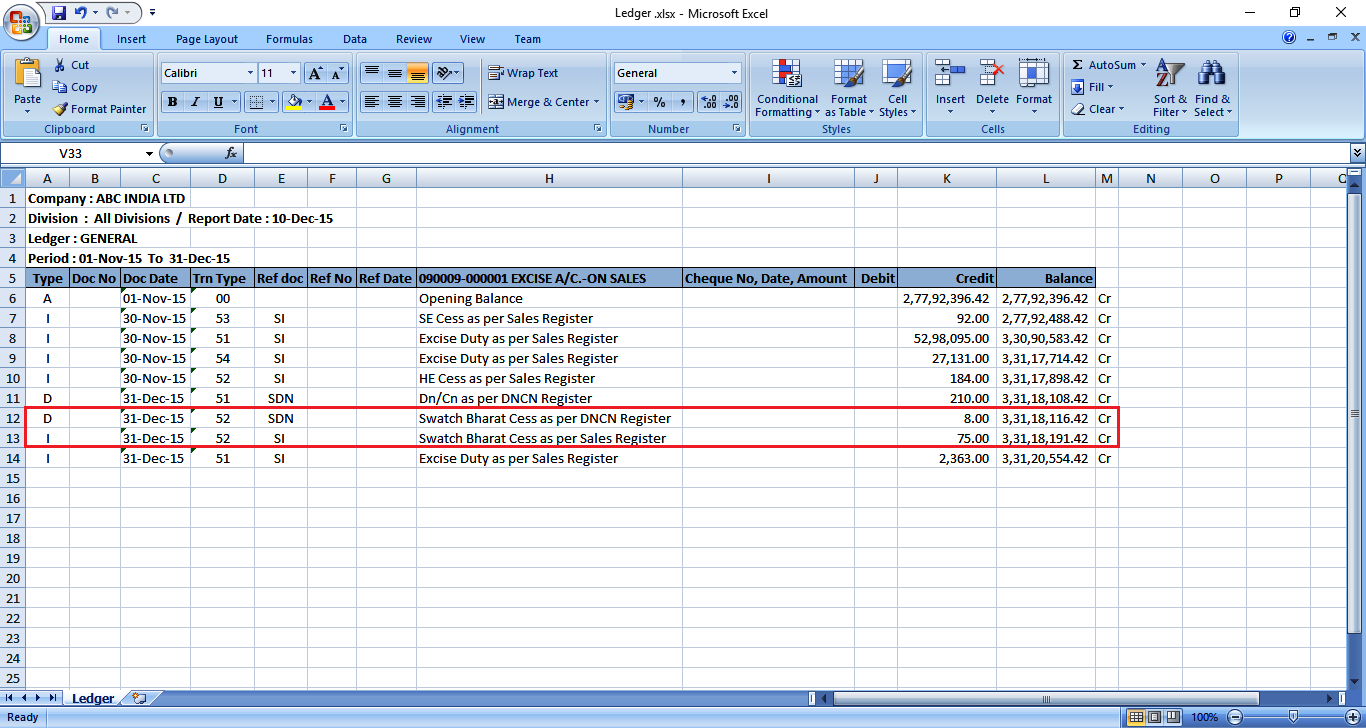Open the Format cells menu
Screen dimensions: 1366x728
click(x=1034, y=87)
